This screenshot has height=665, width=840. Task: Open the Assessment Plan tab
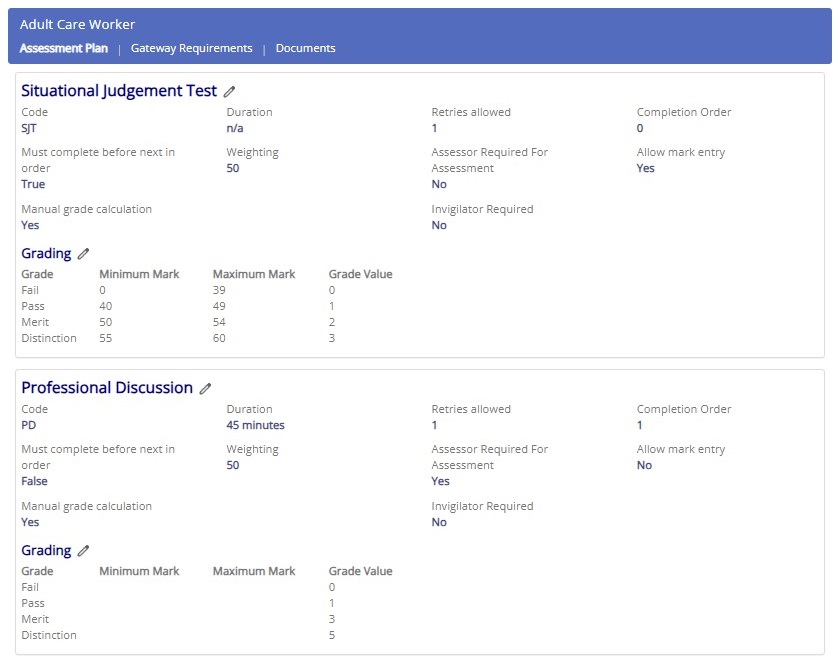click(x=64, y=48)
